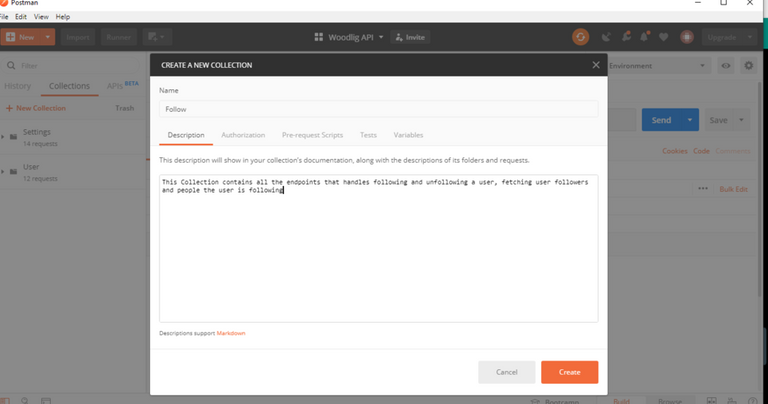Open the Pre-request Scripts tab

(312, 135)
